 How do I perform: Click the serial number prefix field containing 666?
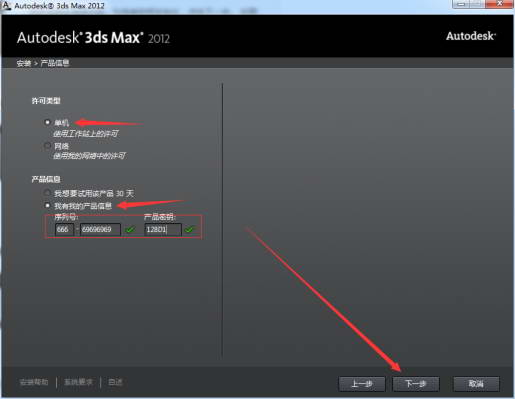click(x=64, y=229)
